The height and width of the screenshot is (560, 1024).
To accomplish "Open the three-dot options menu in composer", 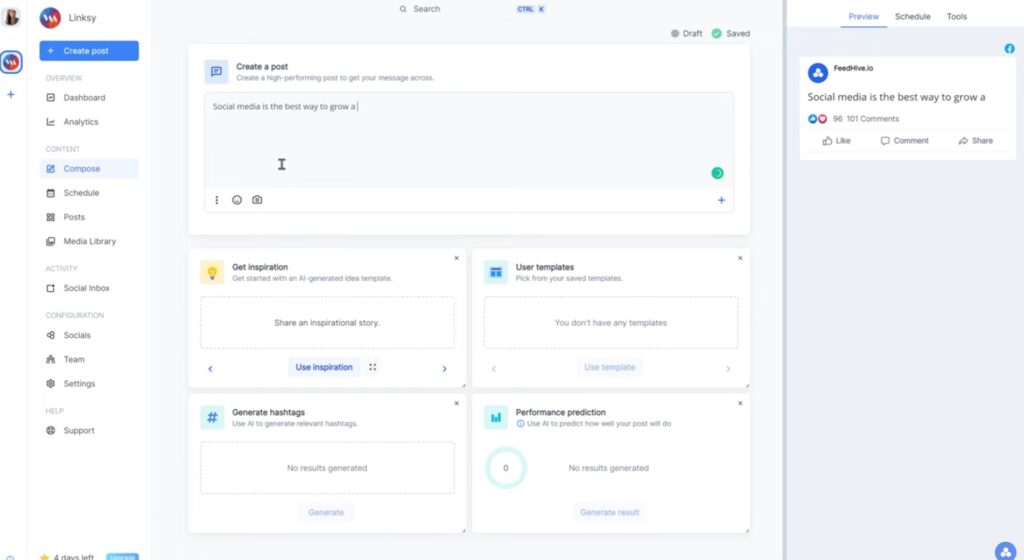I will tap(217, 200).
